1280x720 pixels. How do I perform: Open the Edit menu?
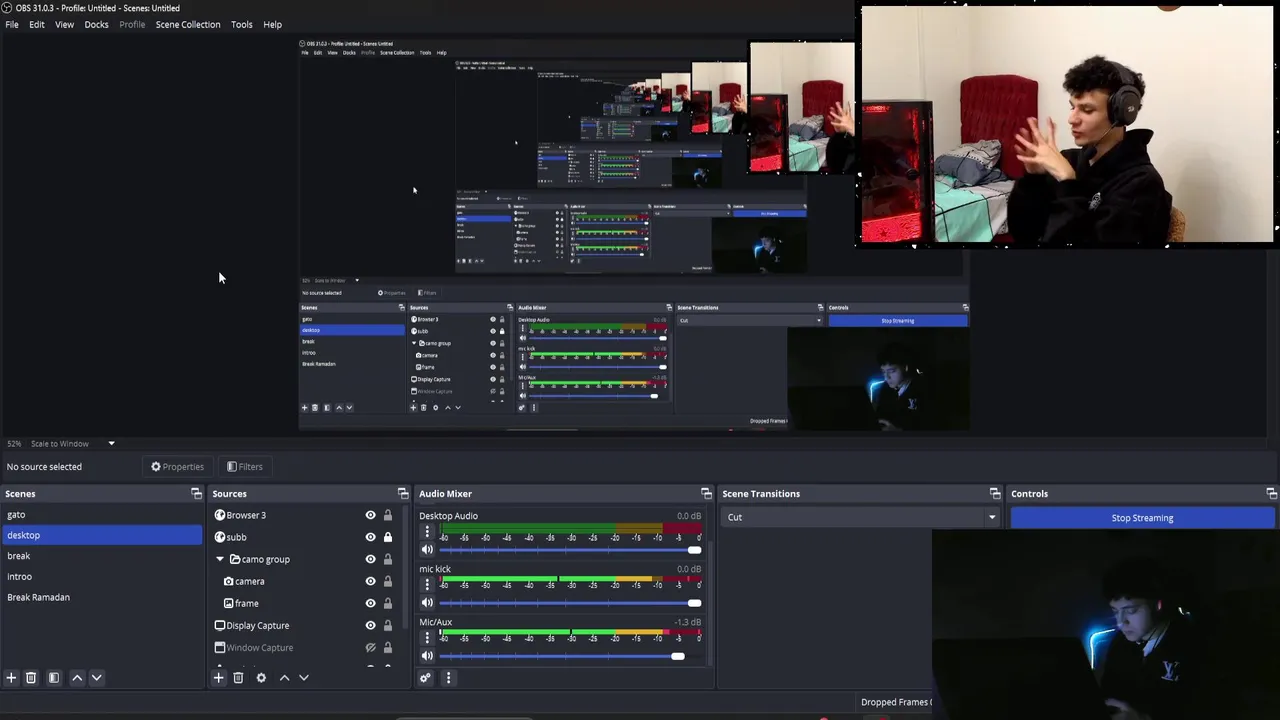(x=37, y=24)
